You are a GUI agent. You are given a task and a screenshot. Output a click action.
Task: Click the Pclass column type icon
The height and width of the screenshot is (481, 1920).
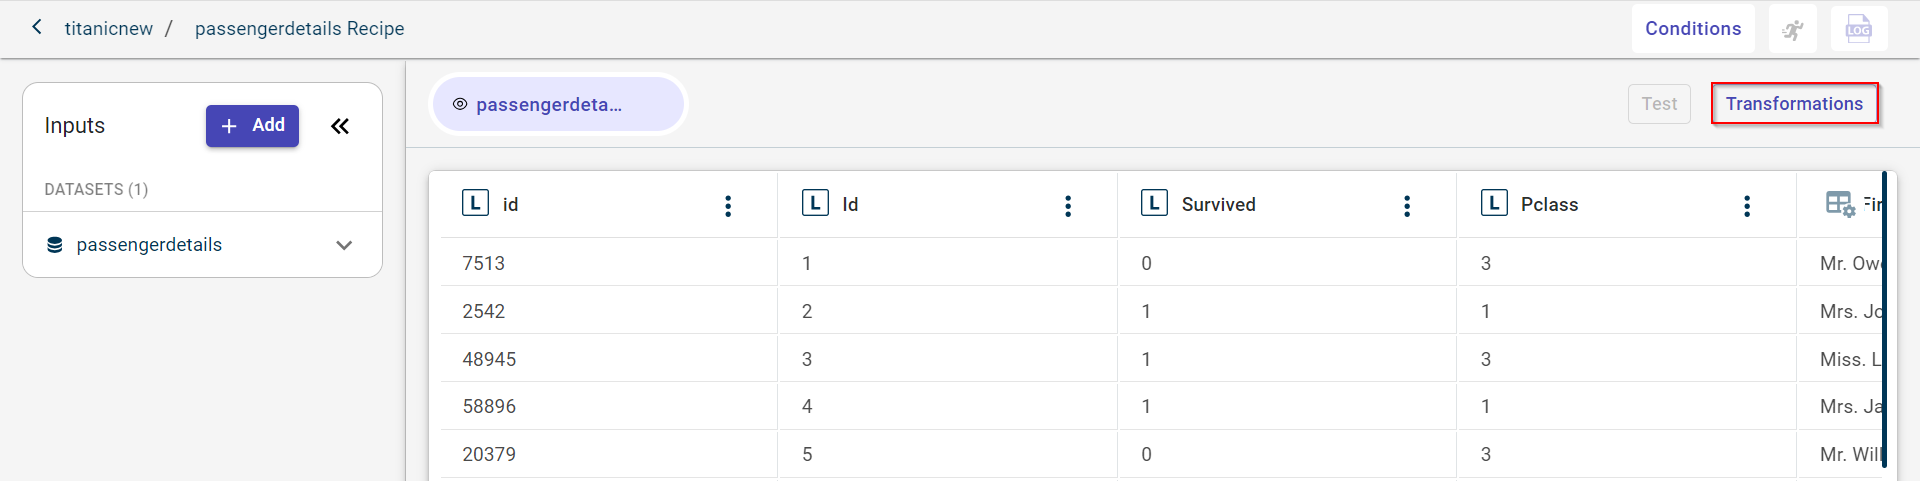(1494, 204)
